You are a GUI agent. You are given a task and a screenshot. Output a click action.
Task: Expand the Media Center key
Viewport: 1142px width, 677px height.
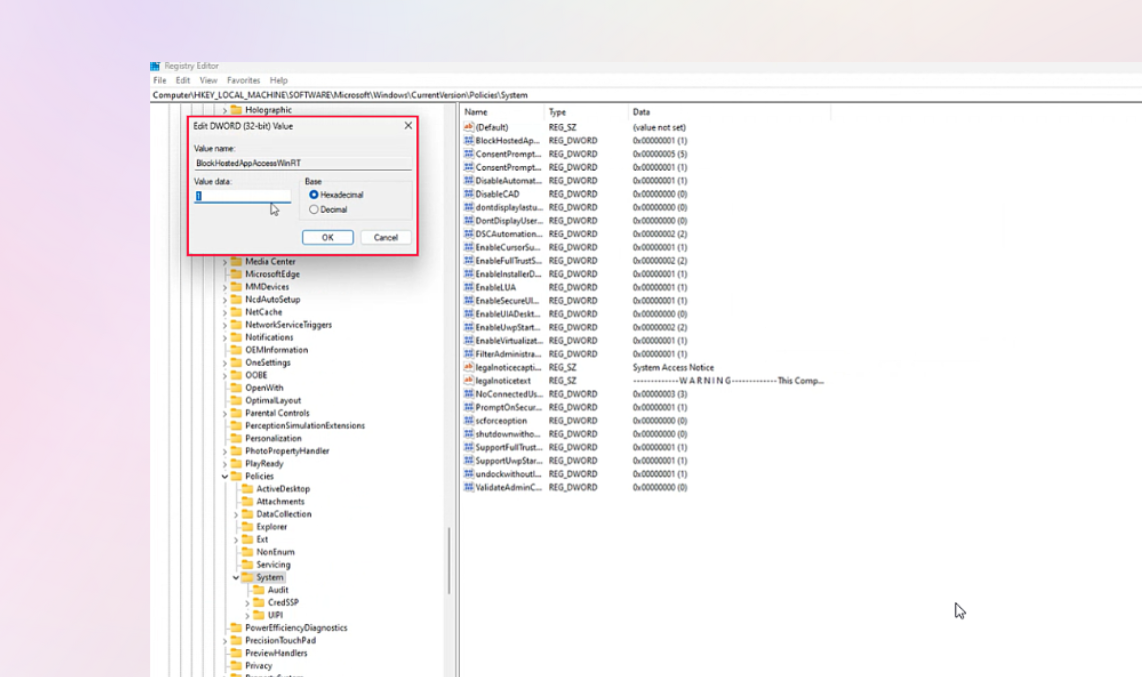tap(224, 261)
